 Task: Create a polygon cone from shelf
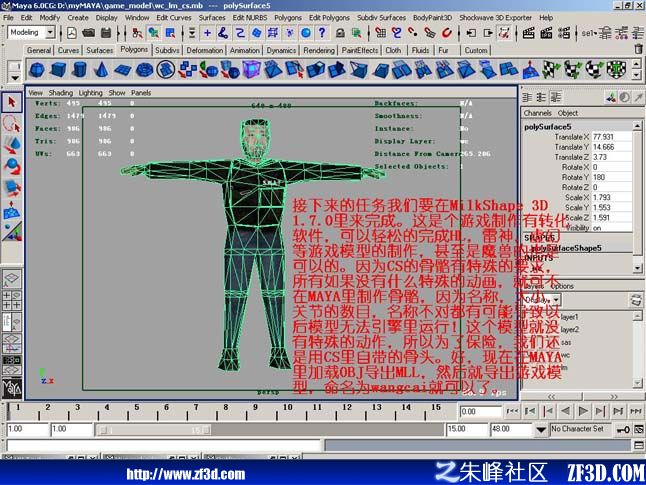pos(101,70)
